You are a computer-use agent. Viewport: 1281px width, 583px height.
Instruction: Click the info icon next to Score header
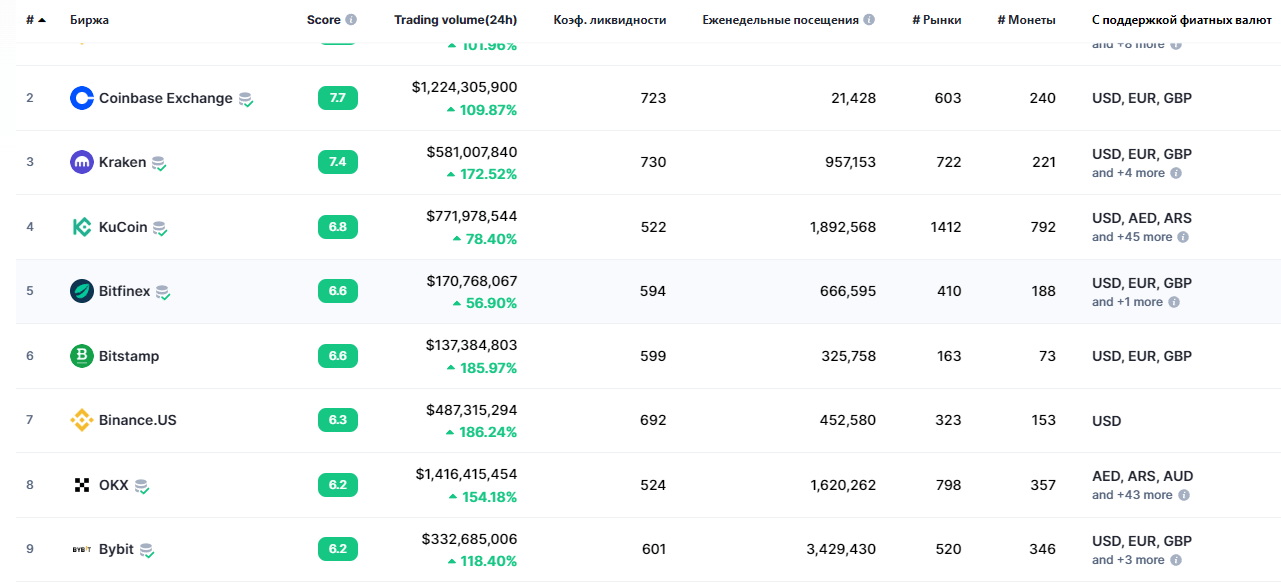coord(351,20)
